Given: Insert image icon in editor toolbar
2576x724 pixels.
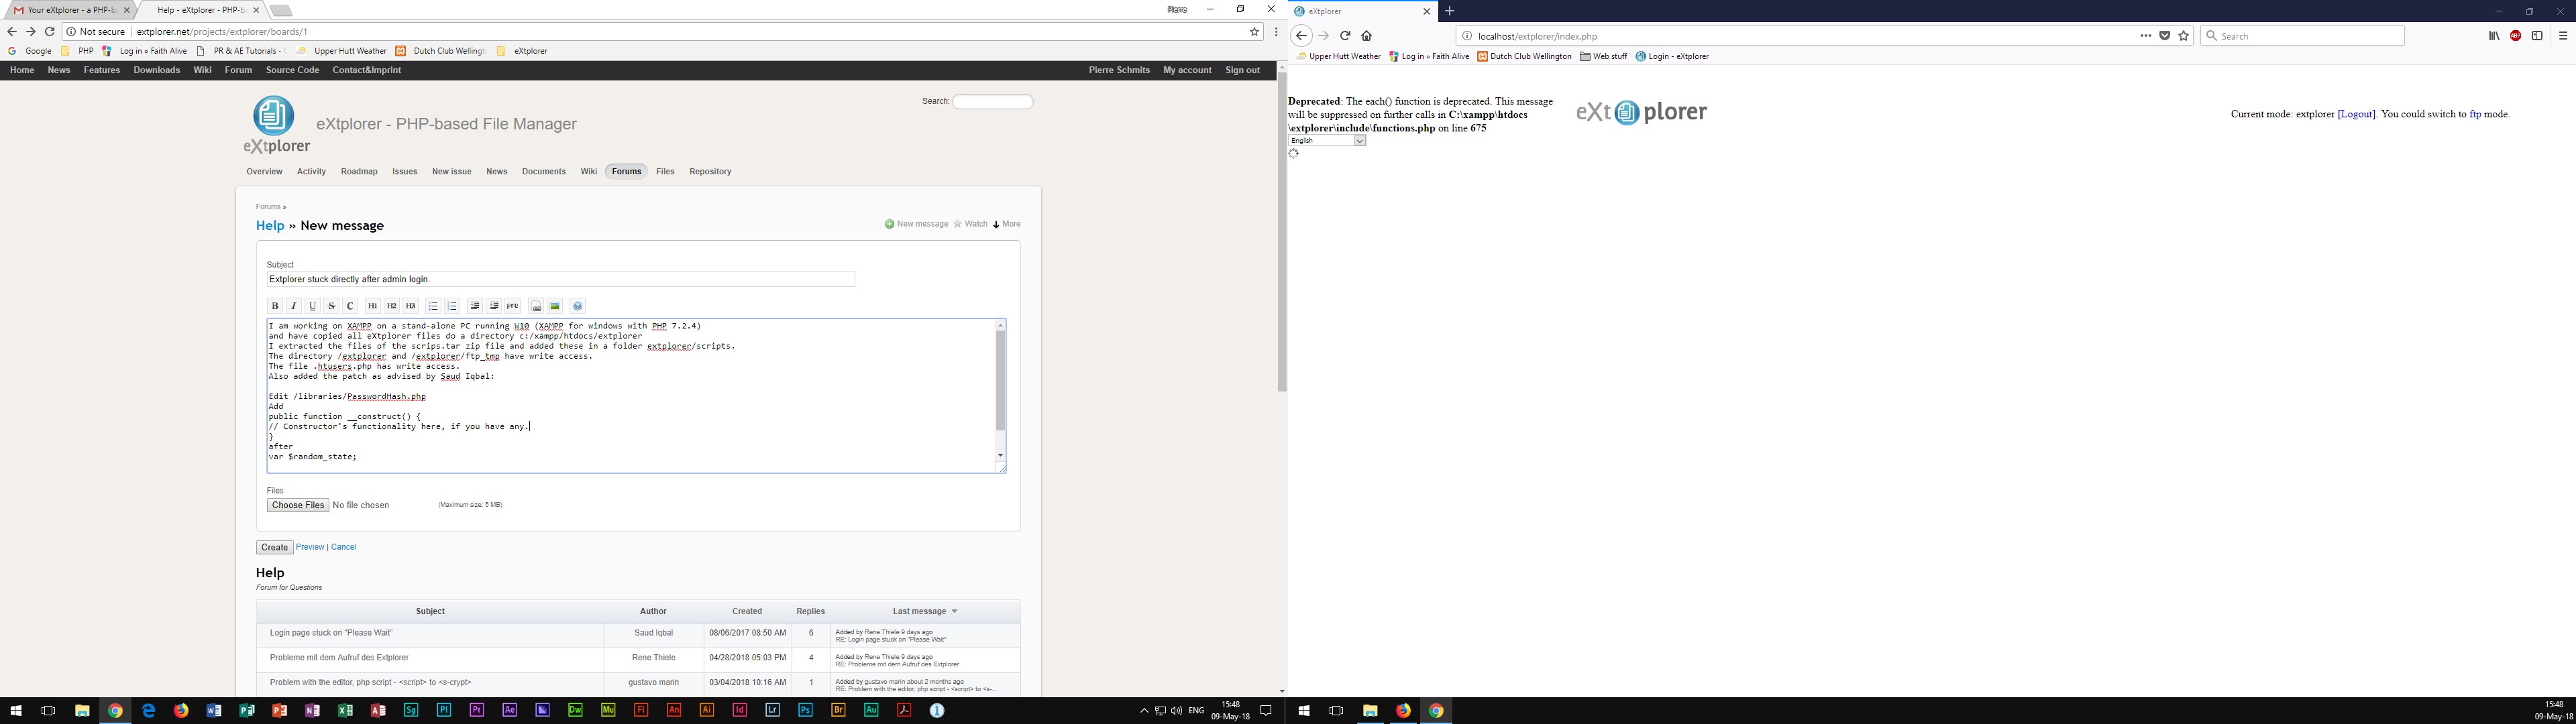Looking at the screenshot, I should 555,306.
